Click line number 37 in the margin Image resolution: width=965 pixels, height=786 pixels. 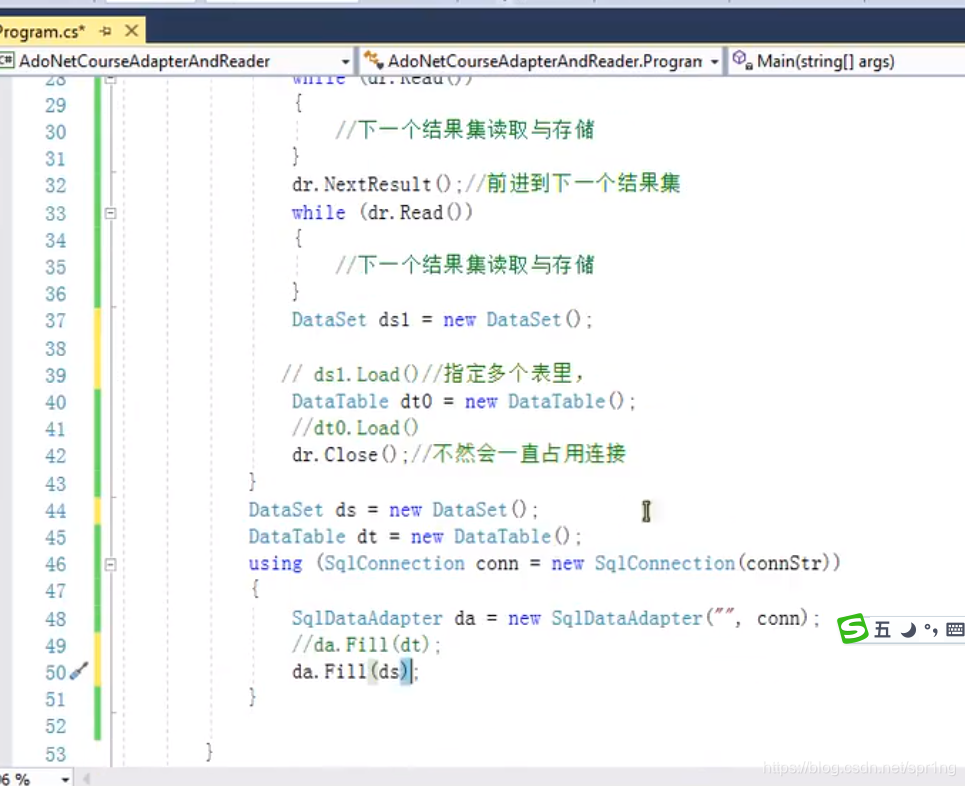[55, 321]
